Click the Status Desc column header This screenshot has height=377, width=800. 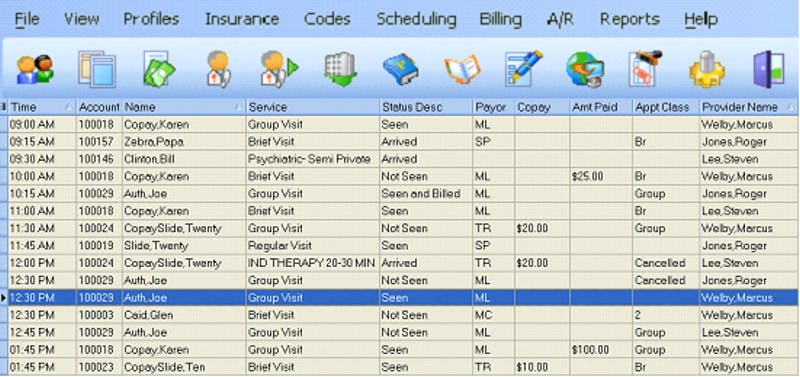(x=426, y=107)
